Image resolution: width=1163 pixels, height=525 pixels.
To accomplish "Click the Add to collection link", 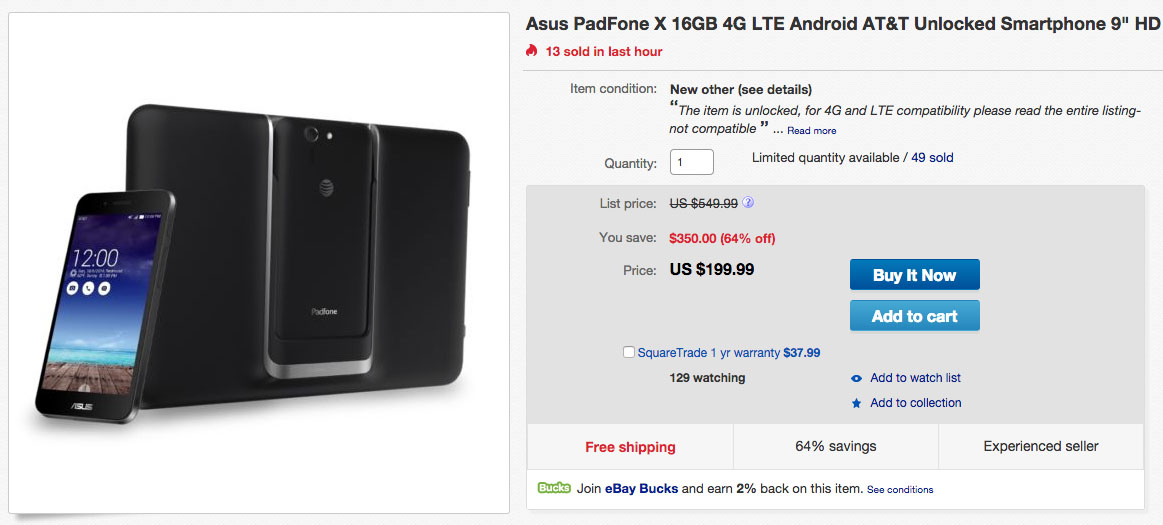I will [x=915, y=403].
